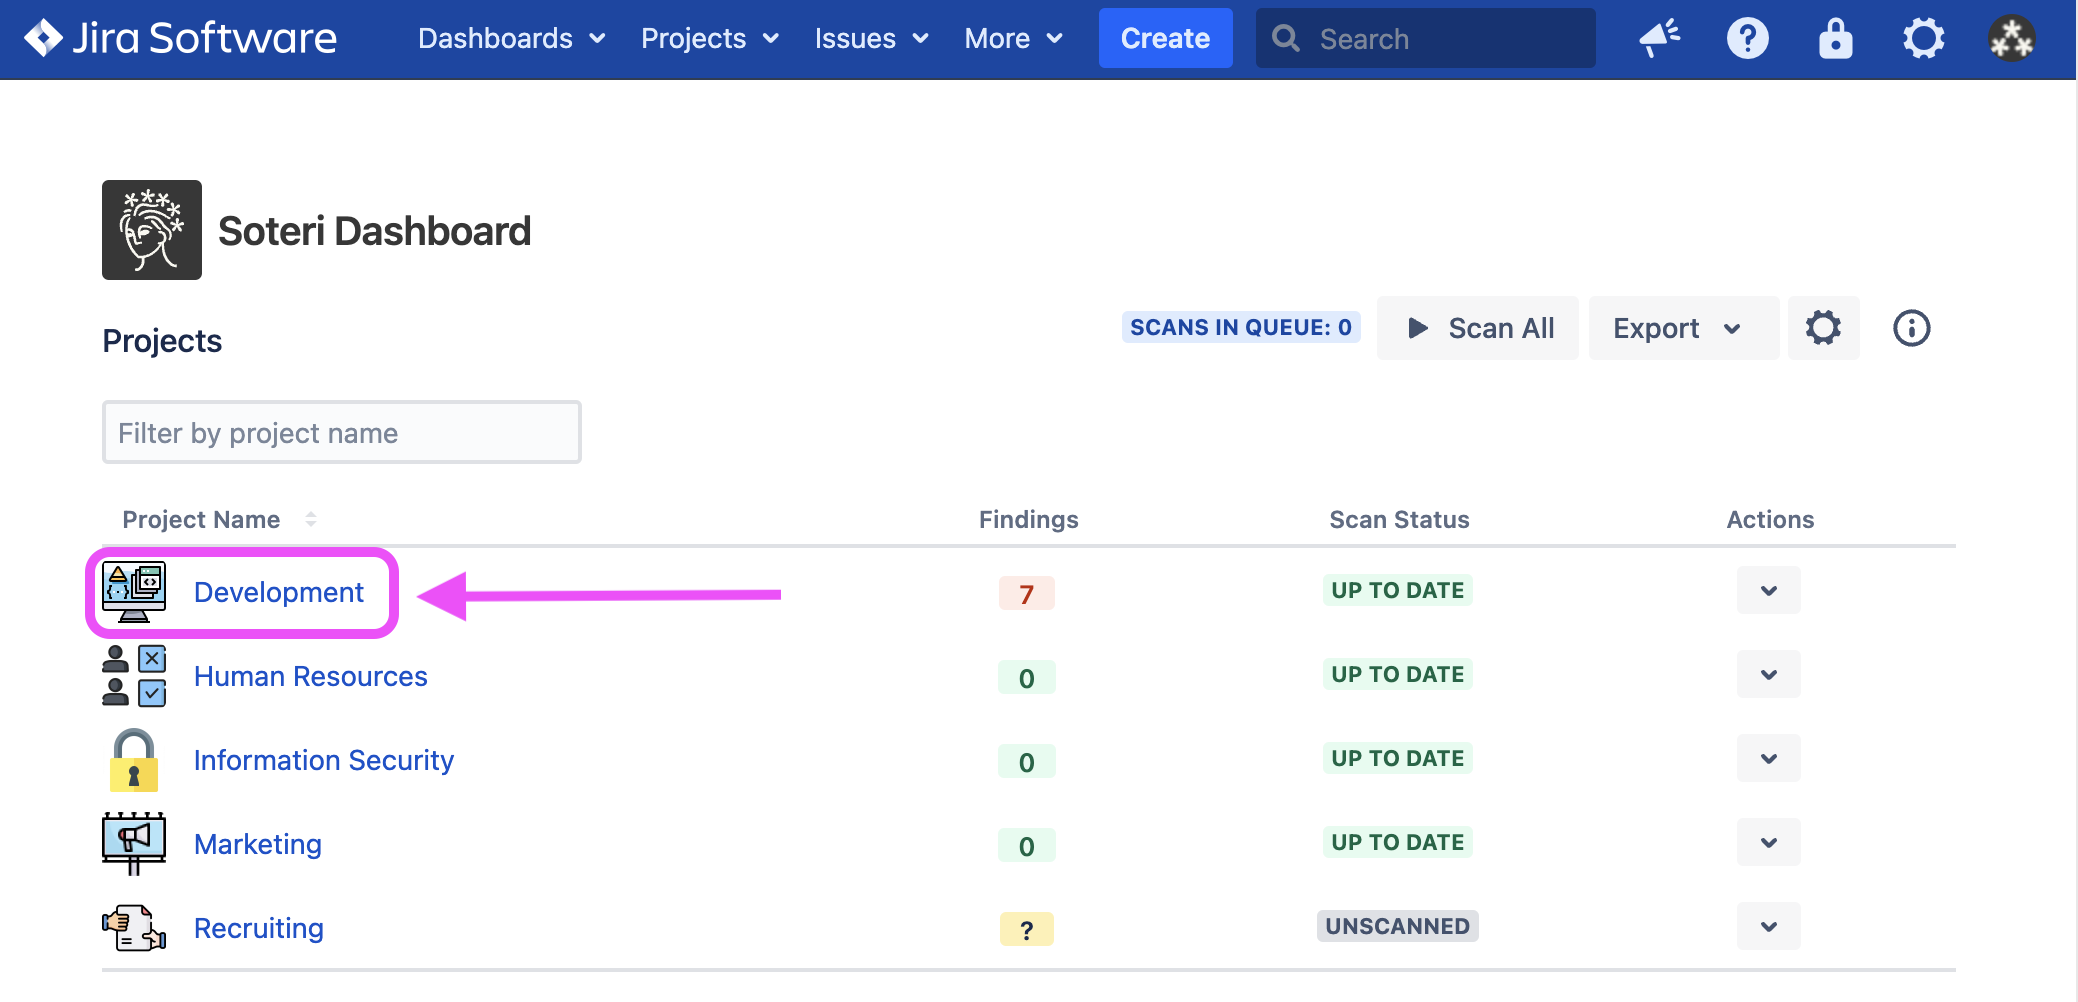Expand actions for the Development project
The width and height of the screenshot is (2078, 1002).
(1768, 591)
